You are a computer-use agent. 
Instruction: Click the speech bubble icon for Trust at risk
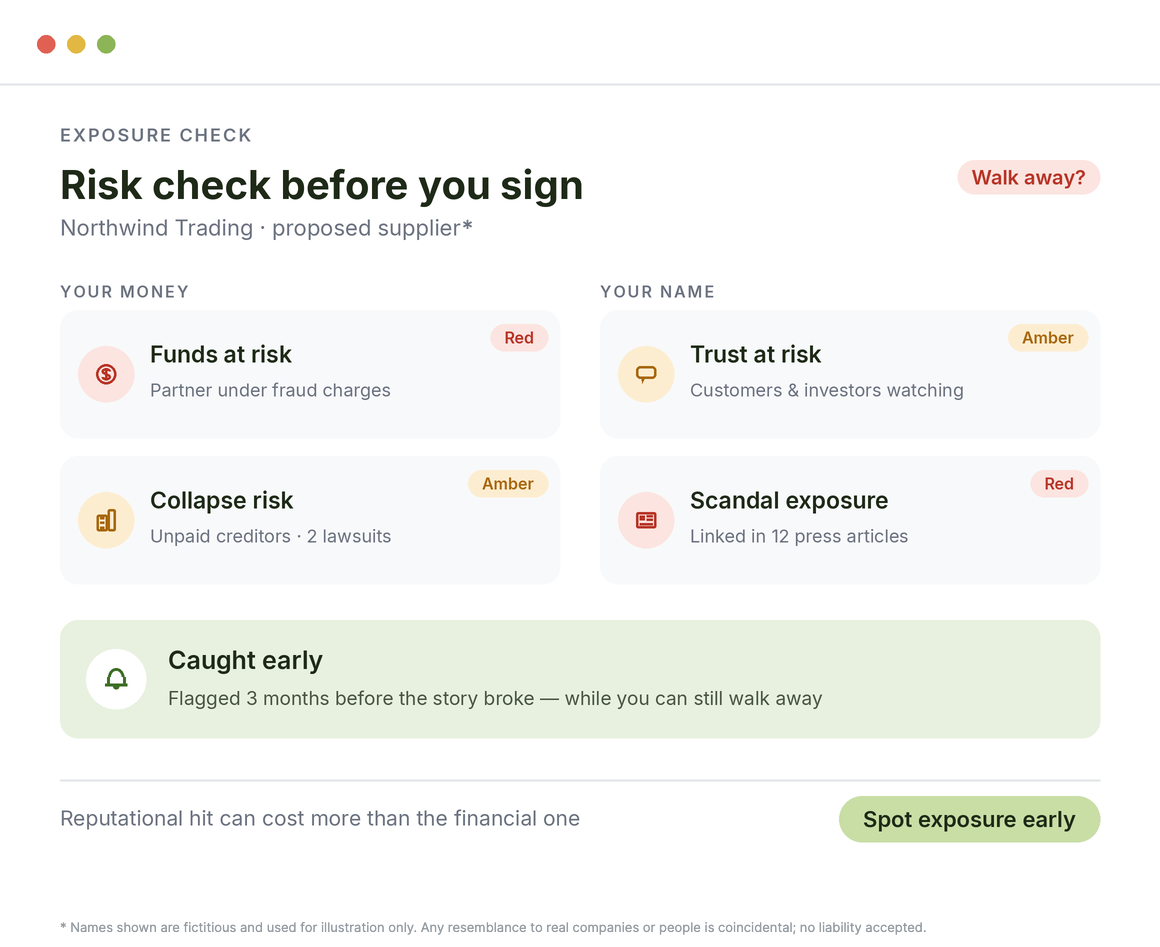point(646,374)
